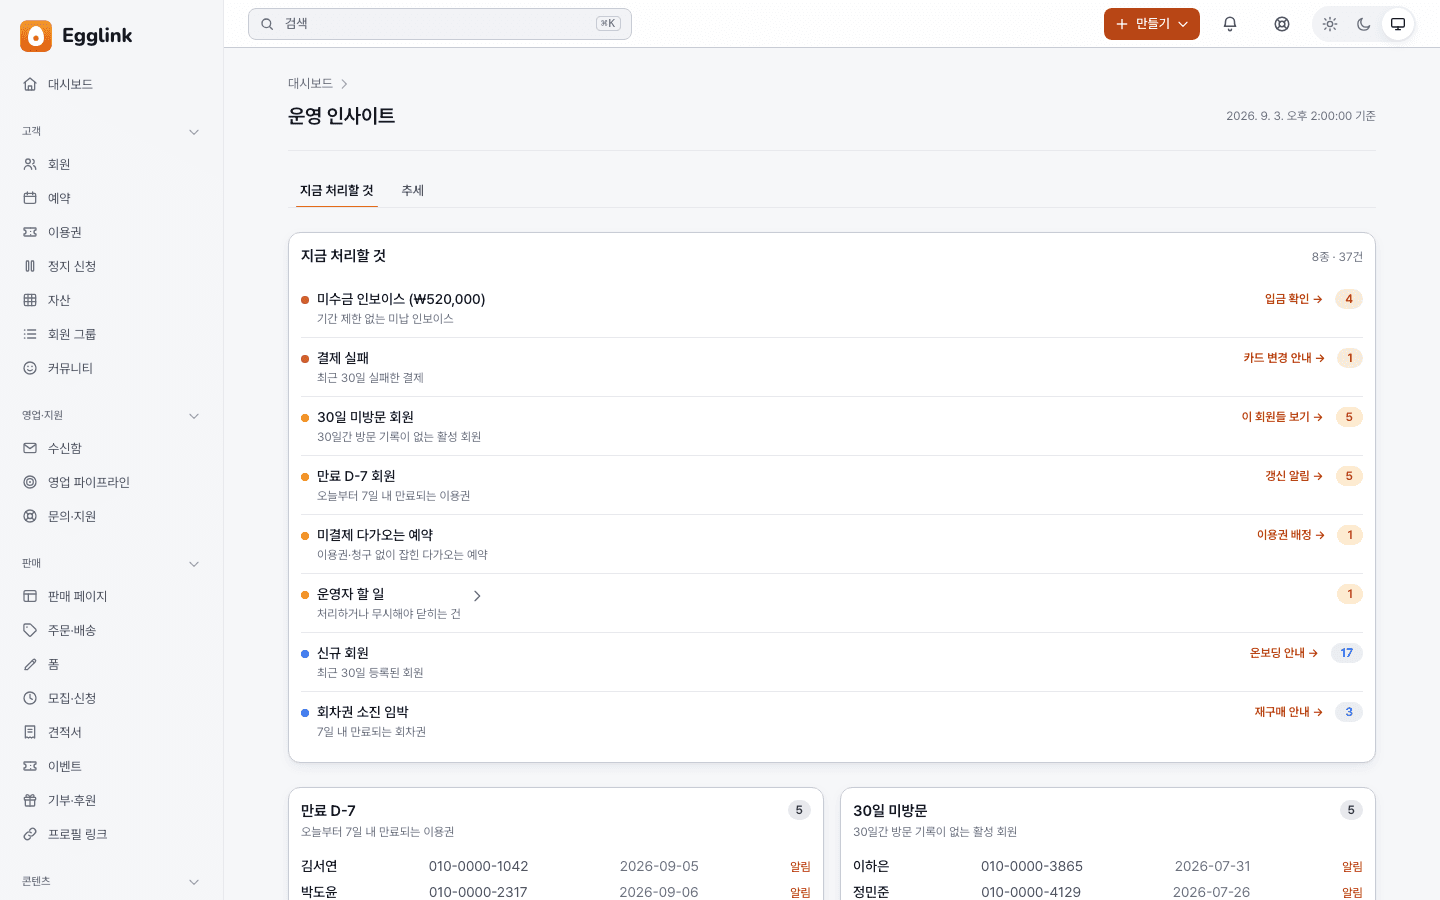Open 이용권 ticket icon in sidebar

30,232
